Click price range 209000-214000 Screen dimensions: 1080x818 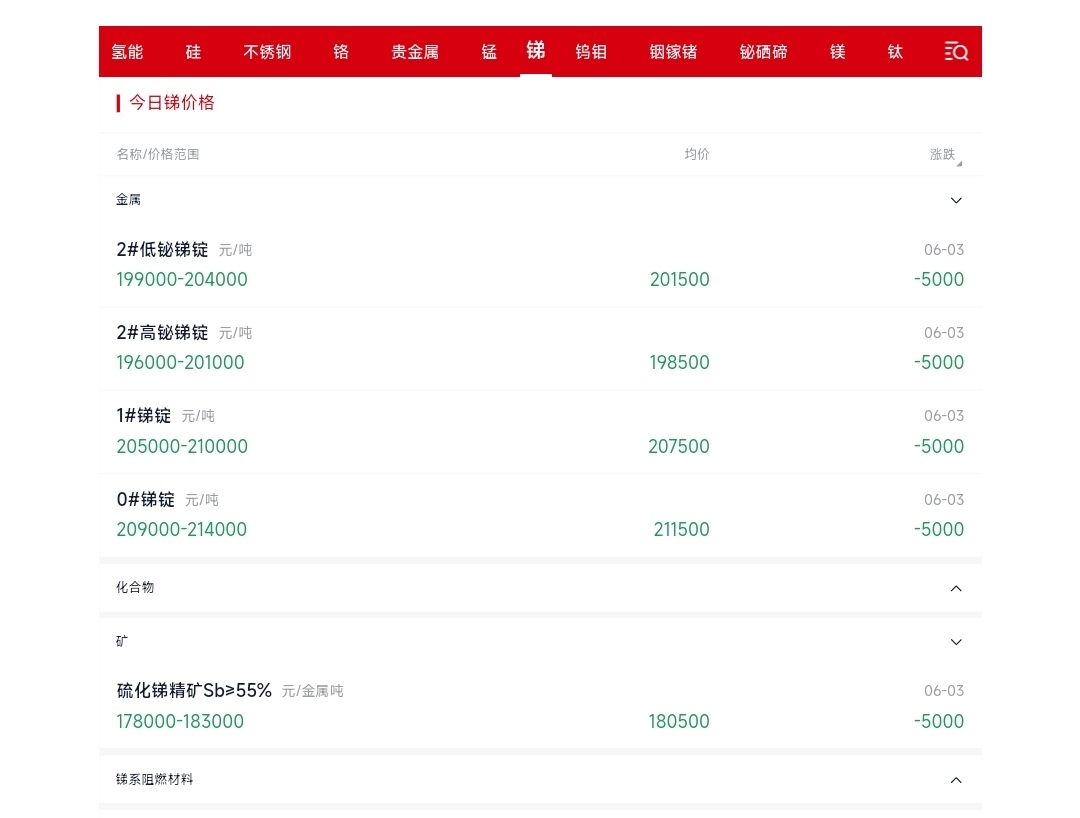(x=182, y=529)
